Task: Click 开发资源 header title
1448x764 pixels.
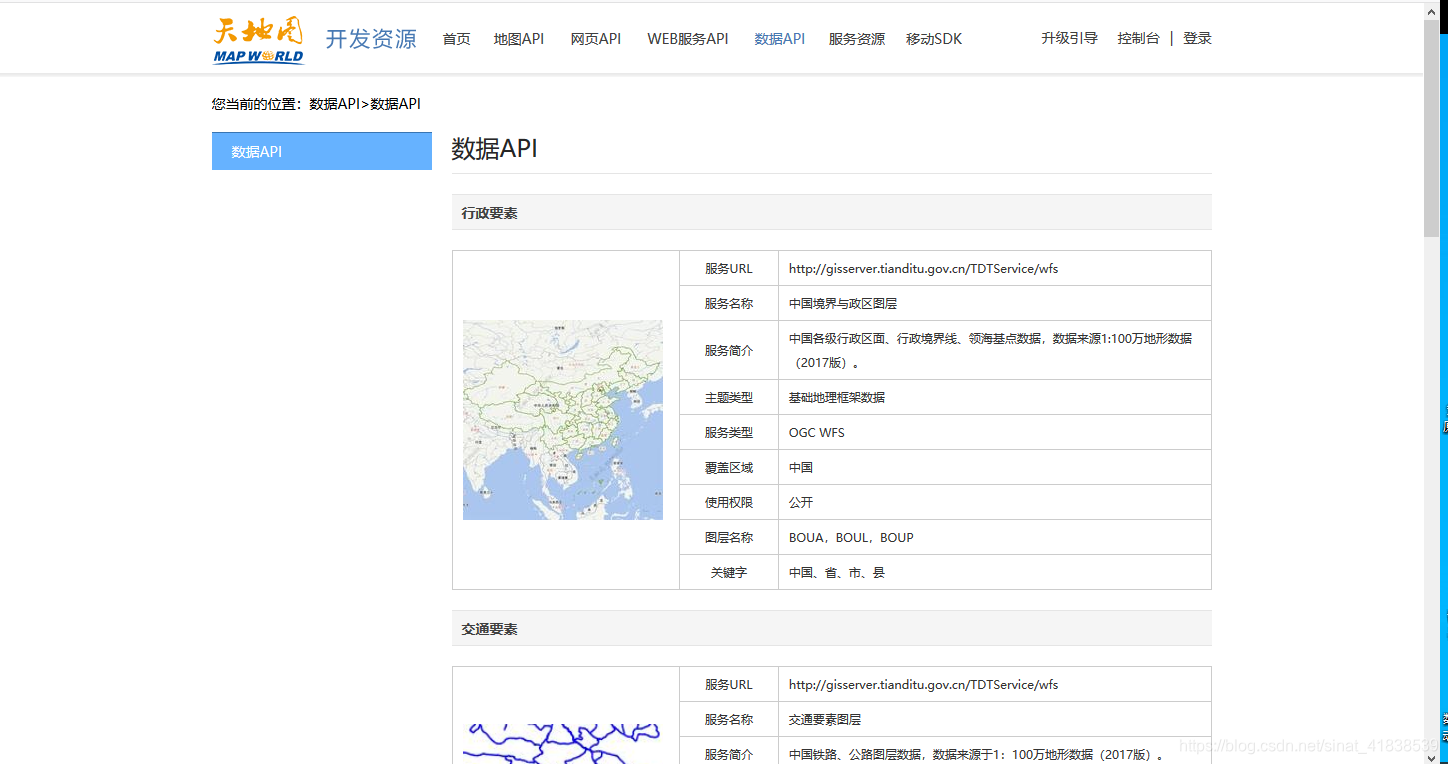Action: pos(371,39)
